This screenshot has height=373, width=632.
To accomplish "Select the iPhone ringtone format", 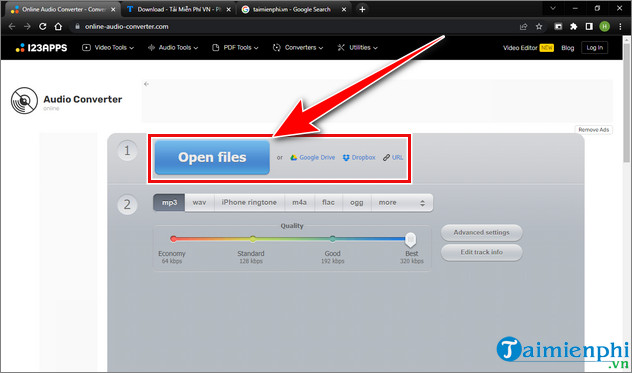I will pos(249,202).
